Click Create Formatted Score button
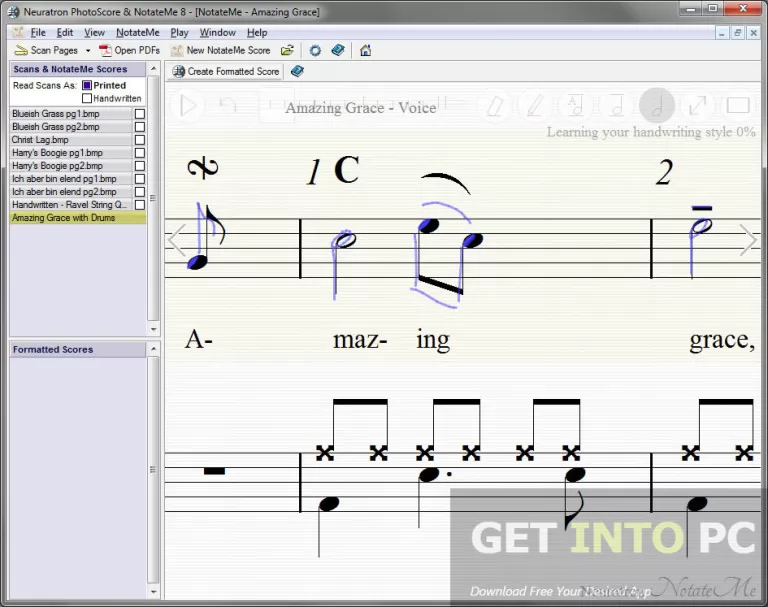Image resolution: width=768 pixels, height=607 pixels. [226, 72]
